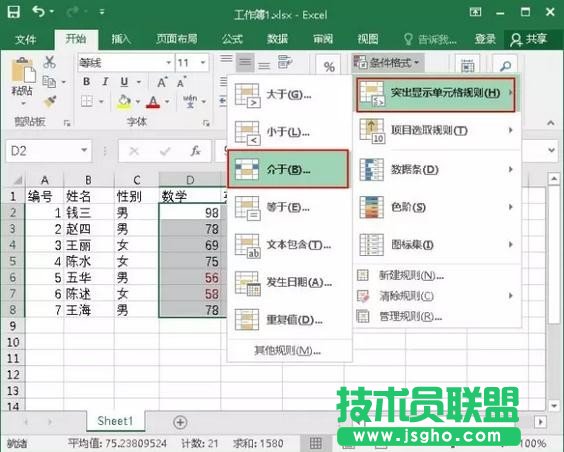Toggle middle align button
This screenshot has height=452, width=564.
pos(245,62)
